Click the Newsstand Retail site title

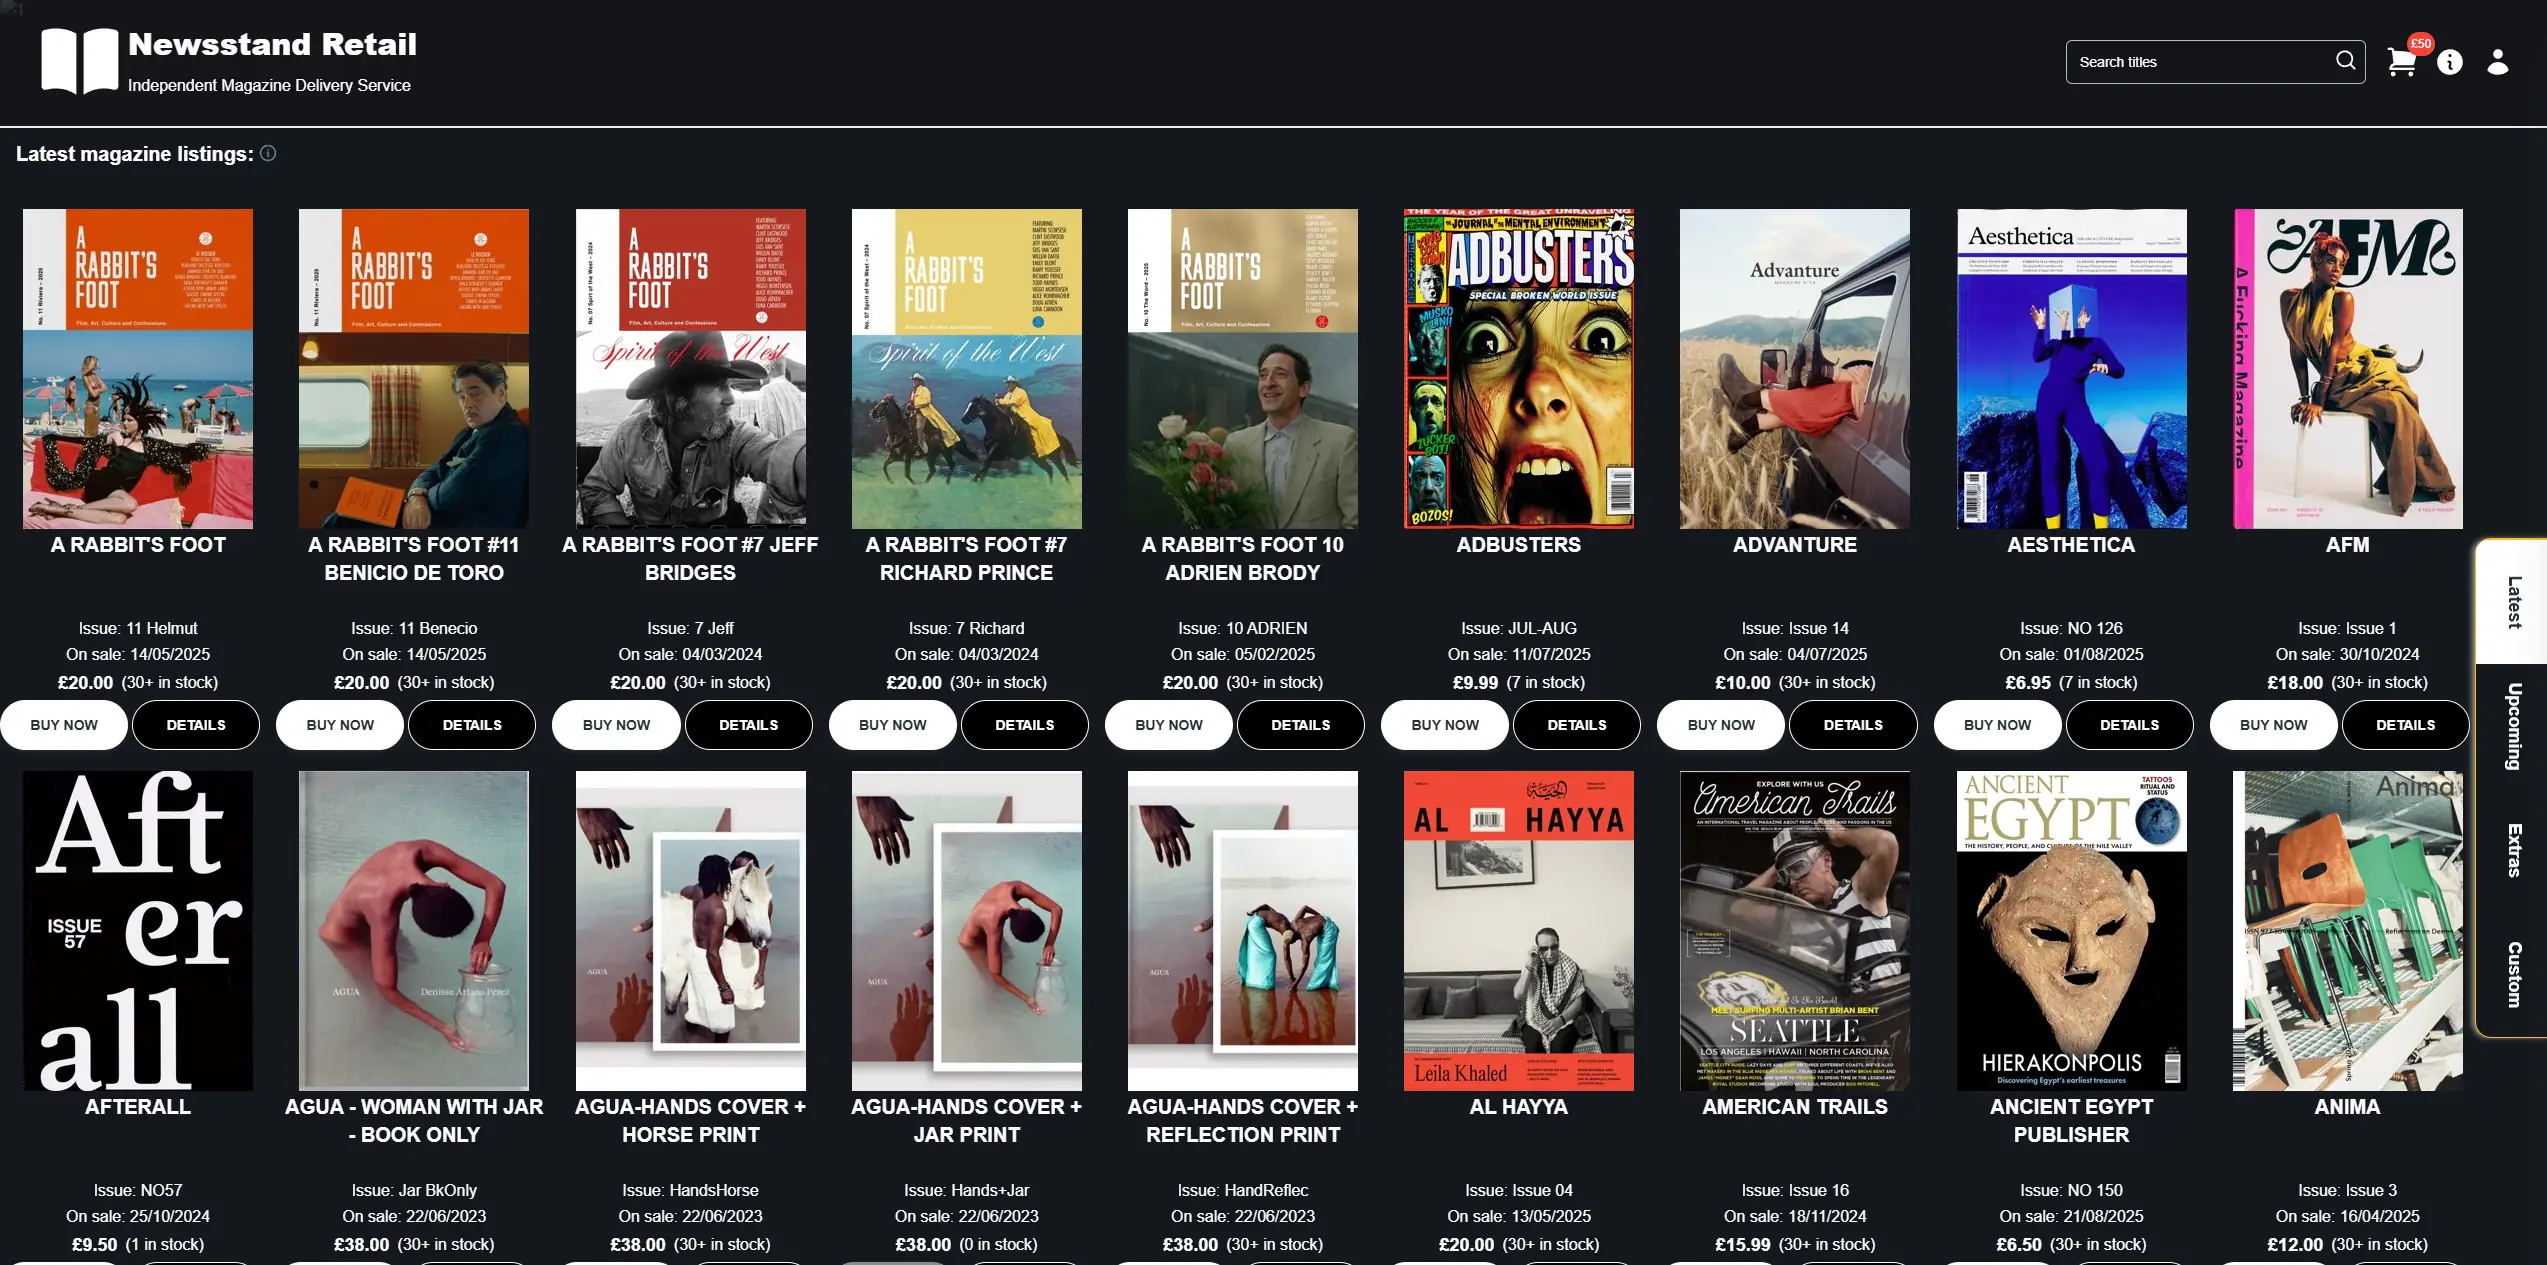click(272, 44)
